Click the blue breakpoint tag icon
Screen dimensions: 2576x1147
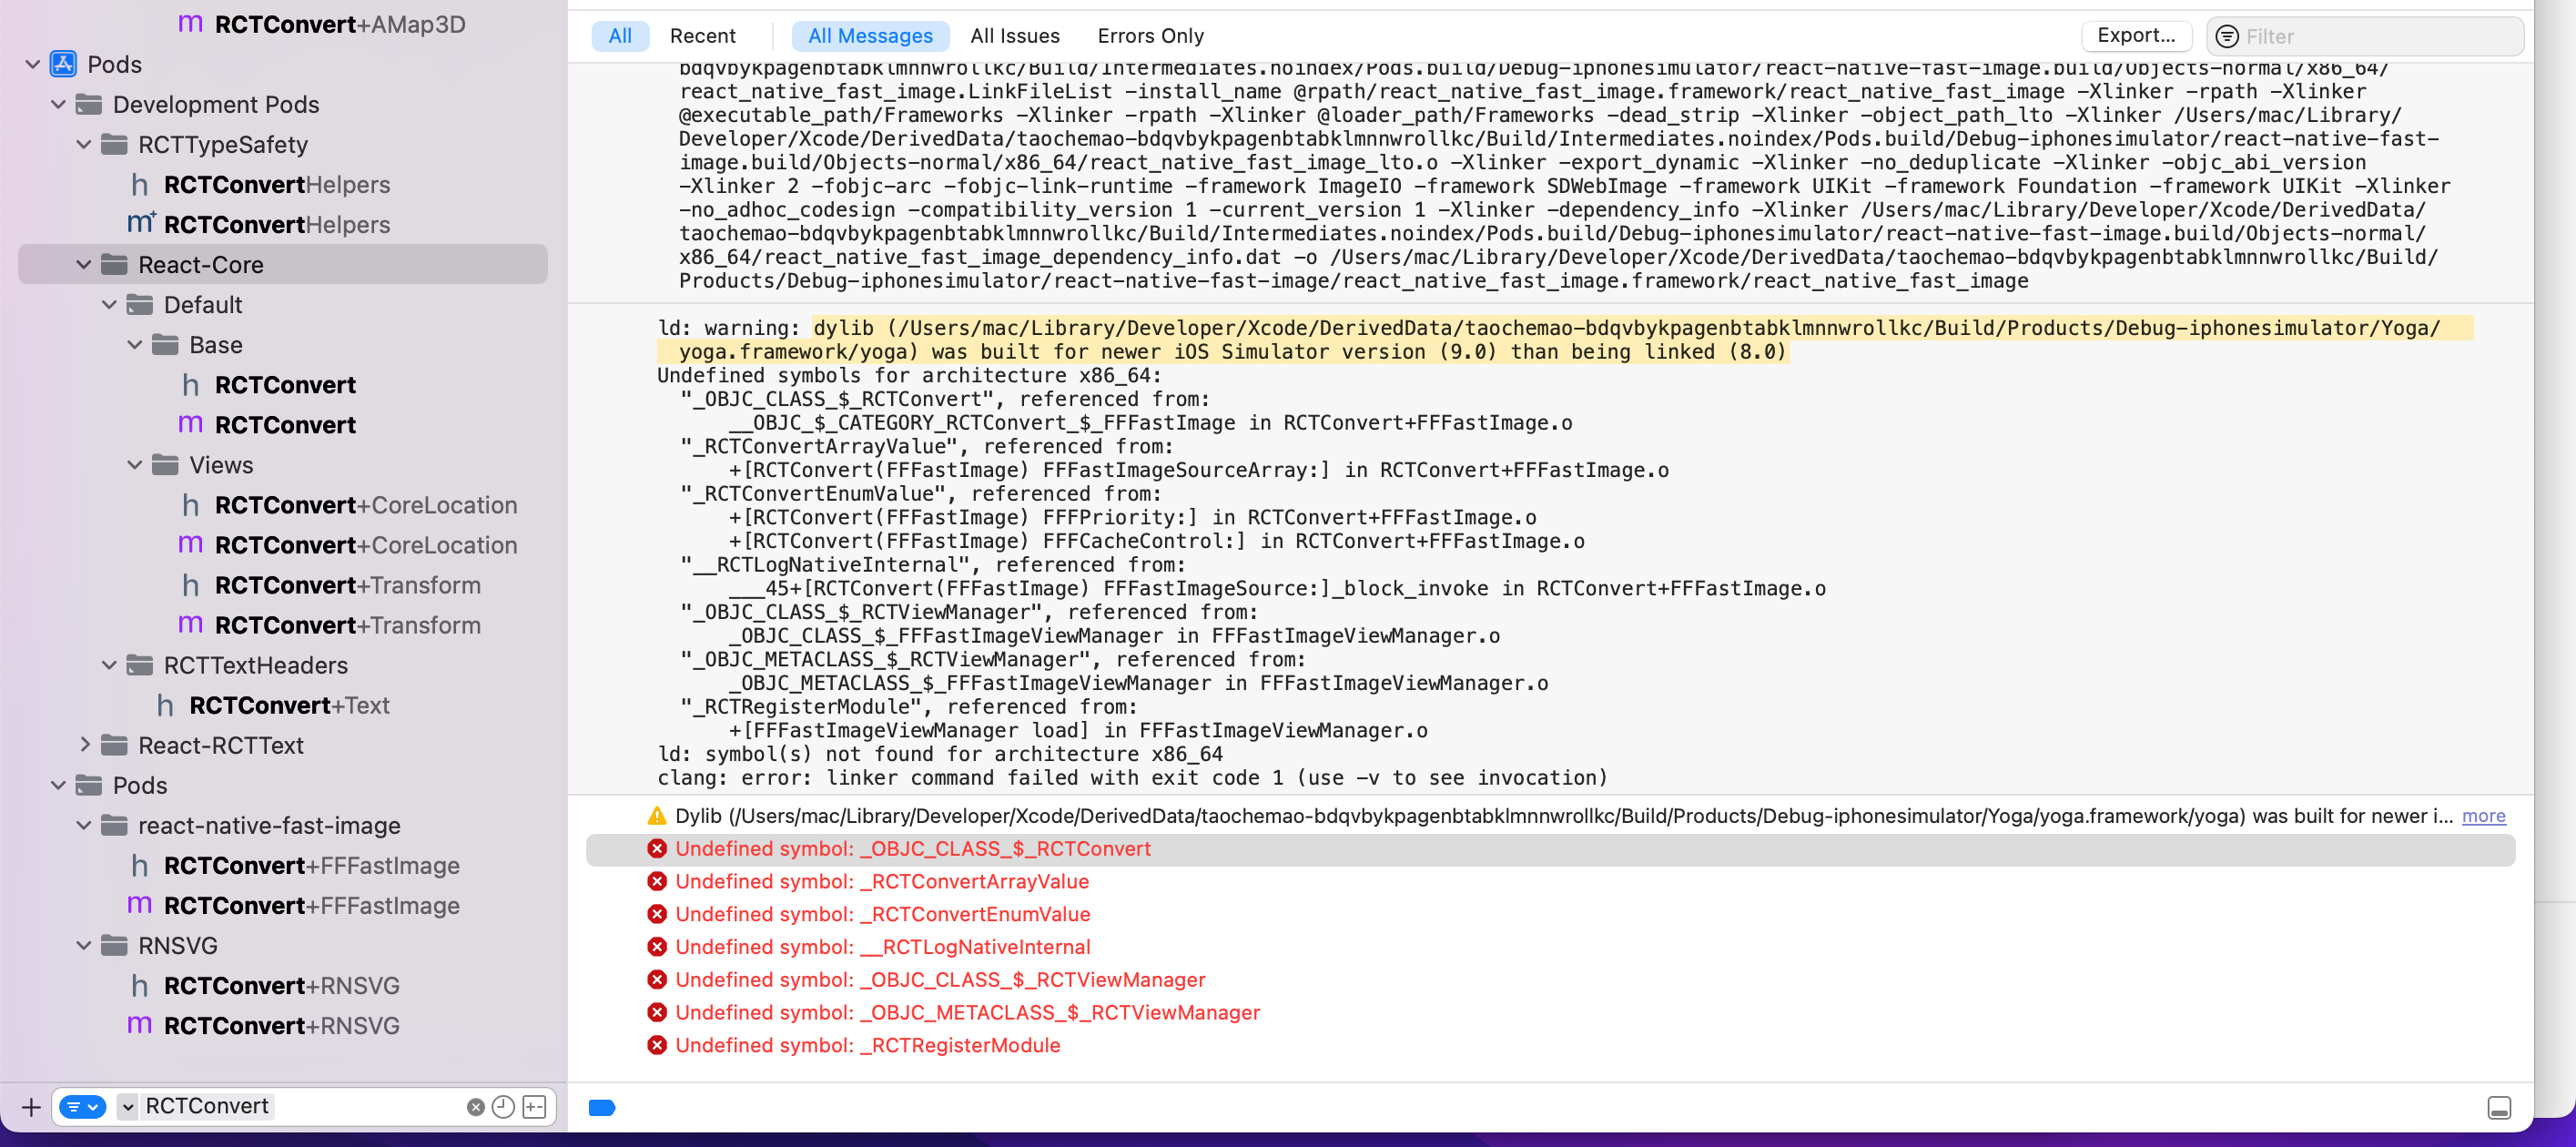point(602,1107)
